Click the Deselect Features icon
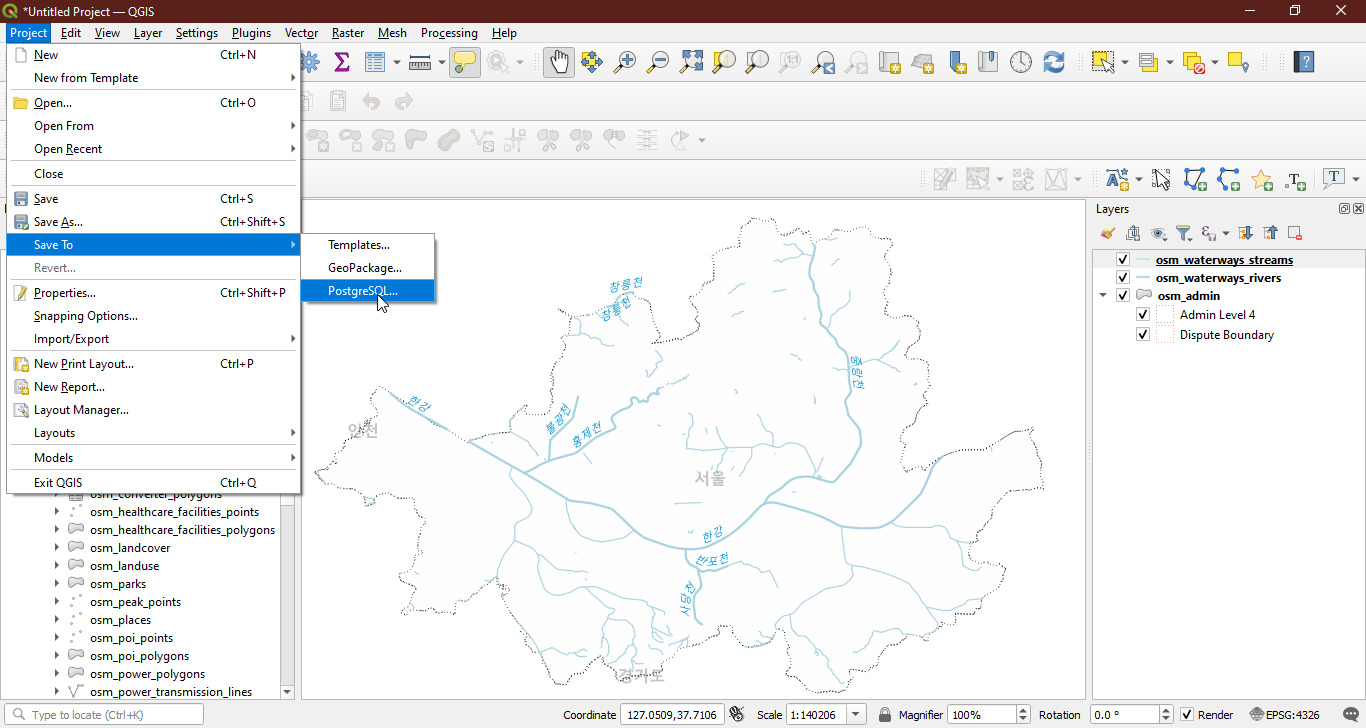The image size is (1366, 728). 1194,62
